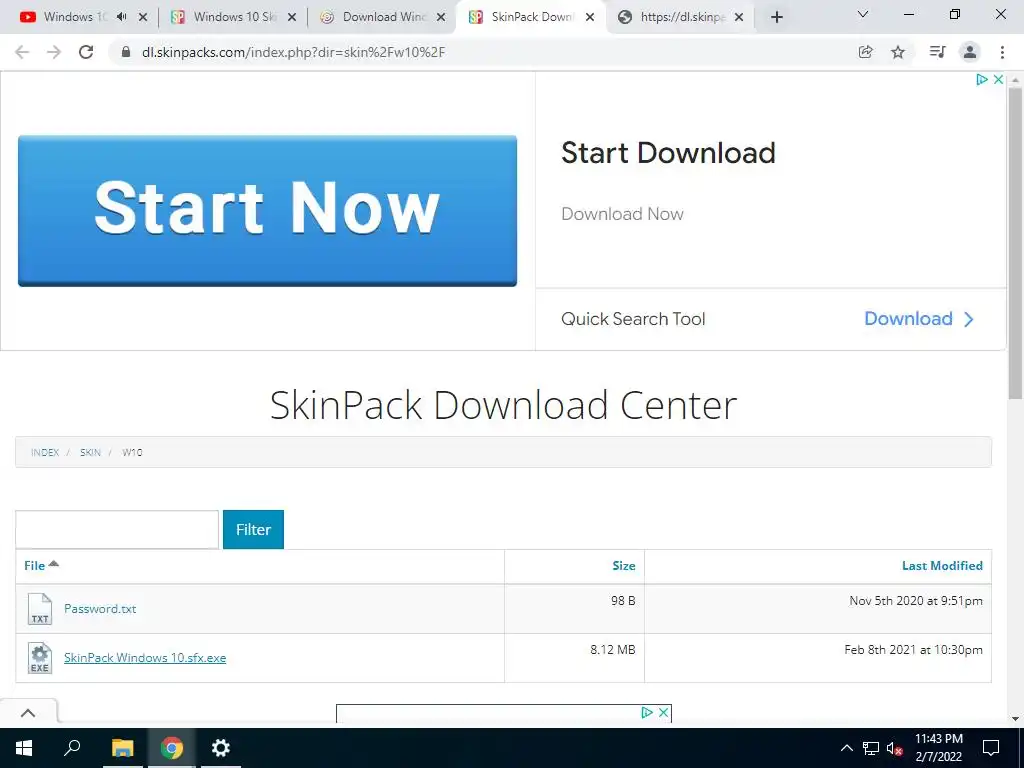Image resolution: width=1024 pixels, height=768 pixels.
Task: Open the Chrome three-dot menu
Action: point(1002,52)
